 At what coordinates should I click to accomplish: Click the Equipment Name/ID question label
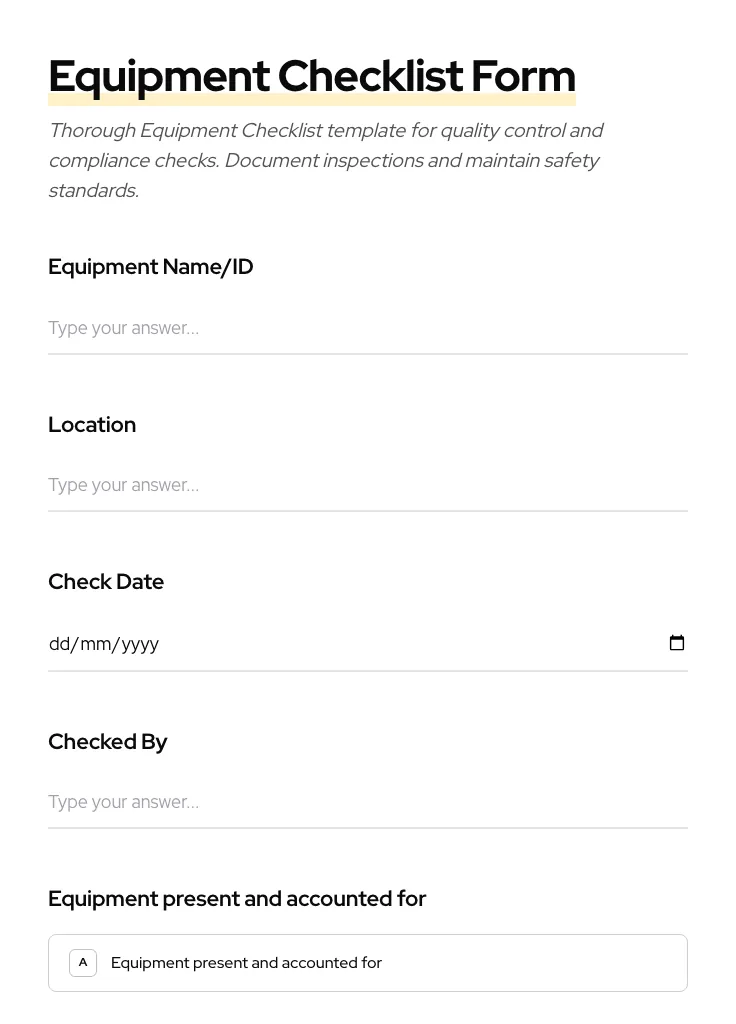point(150,266)
